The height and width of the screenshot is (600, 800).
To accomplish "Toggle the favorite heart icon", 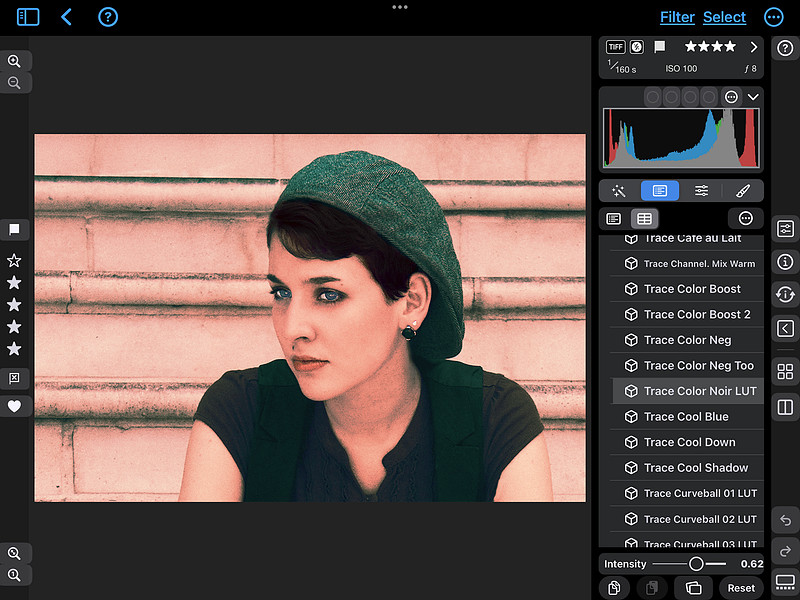I will pos(14,406).
